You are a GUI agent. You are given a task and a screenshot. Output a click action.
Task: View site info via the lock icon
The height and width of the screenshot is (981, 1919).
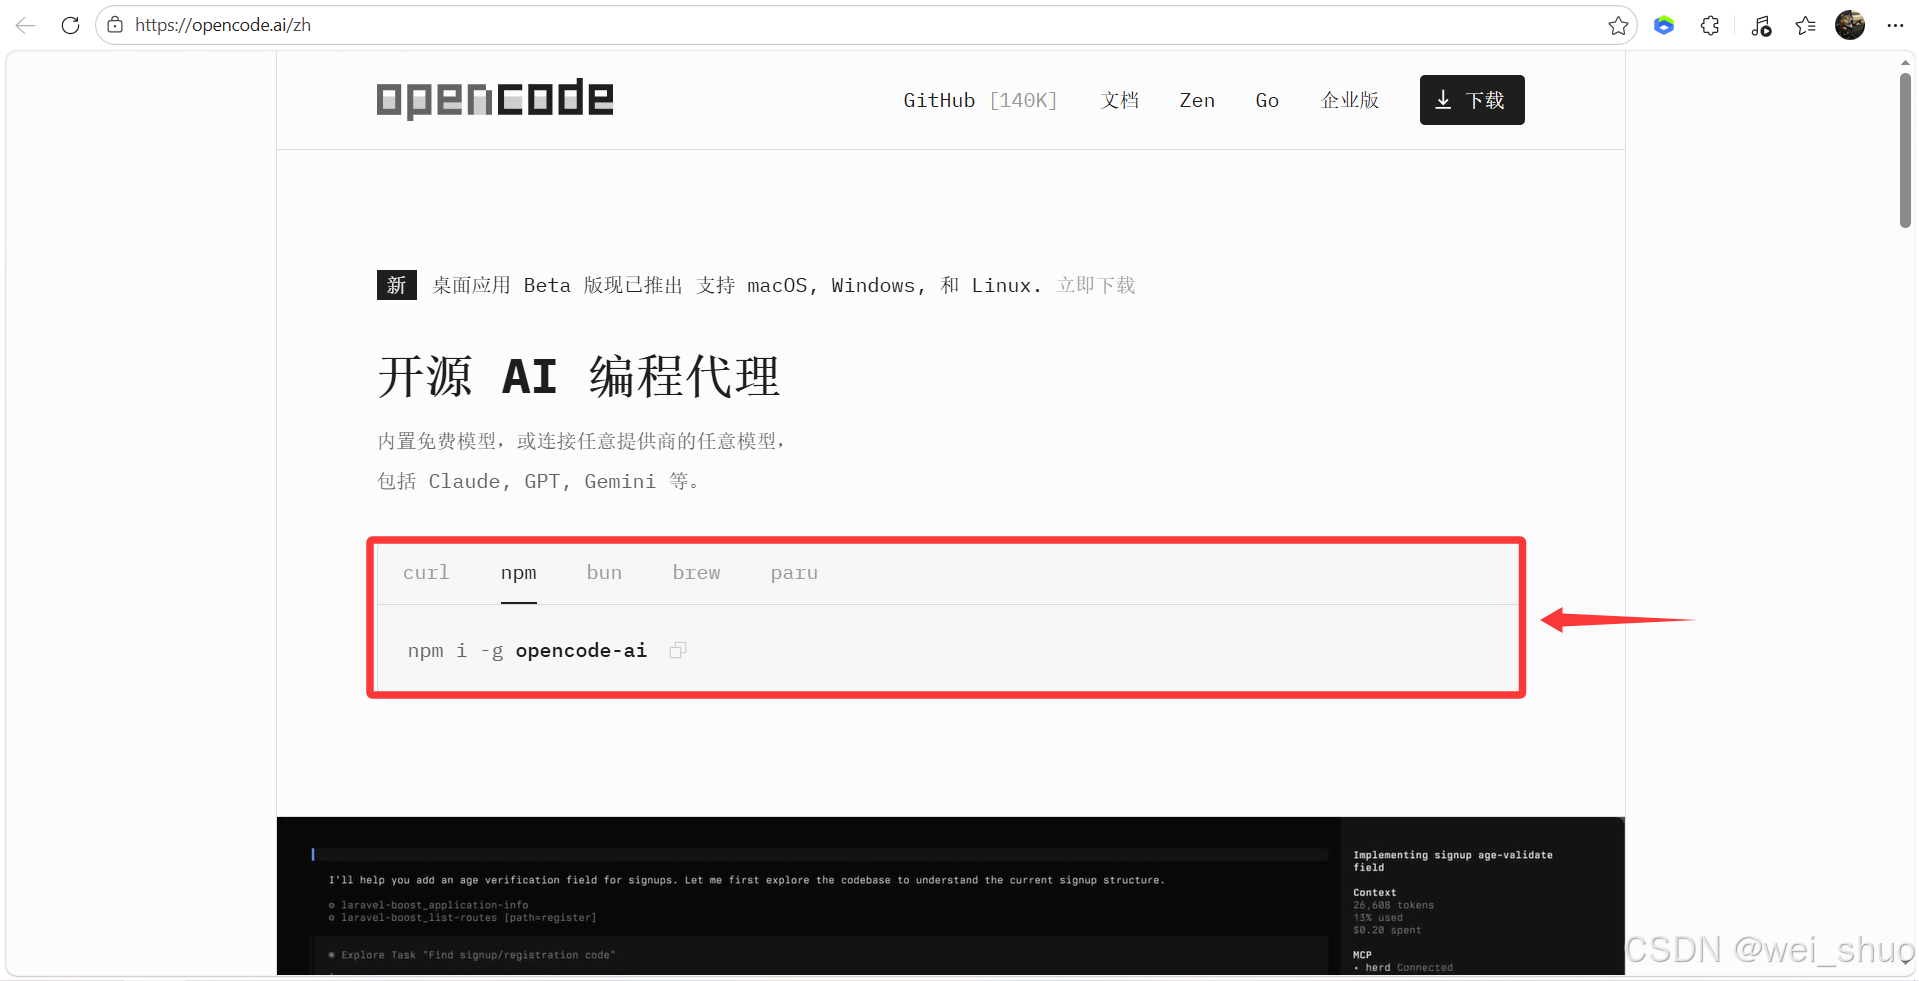115,25
